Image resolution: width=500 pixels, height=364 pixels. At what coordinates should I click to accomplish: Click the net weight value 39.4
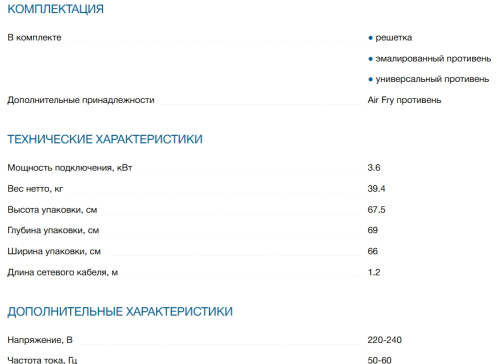376,189
